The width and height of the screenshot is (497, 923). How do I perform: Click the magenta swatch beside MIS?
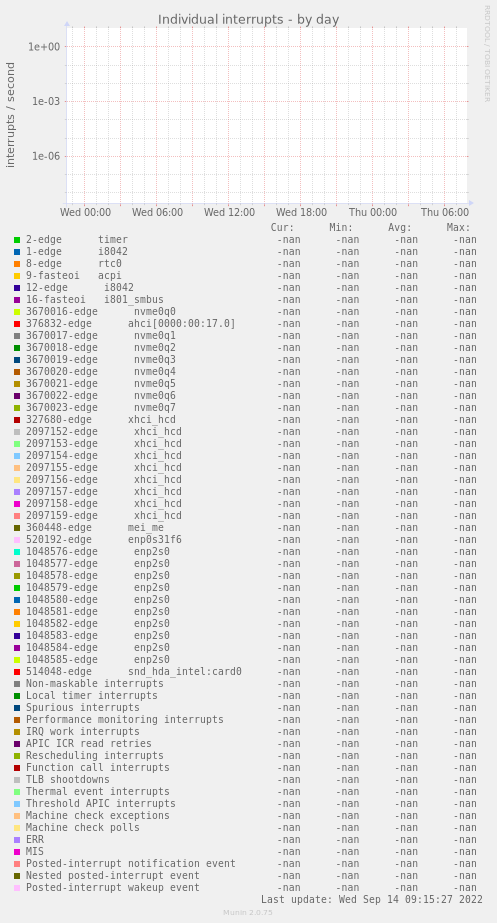pos(17,852)
